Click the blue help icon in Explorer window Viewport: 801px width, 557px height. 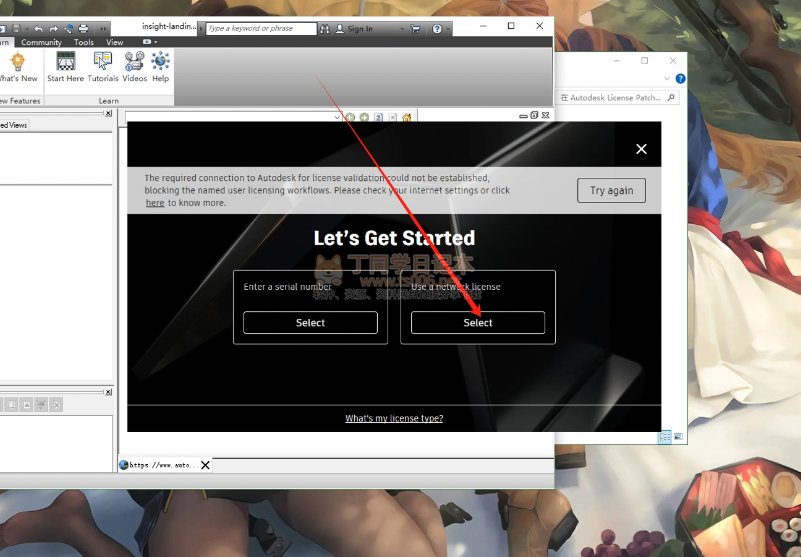680,78
